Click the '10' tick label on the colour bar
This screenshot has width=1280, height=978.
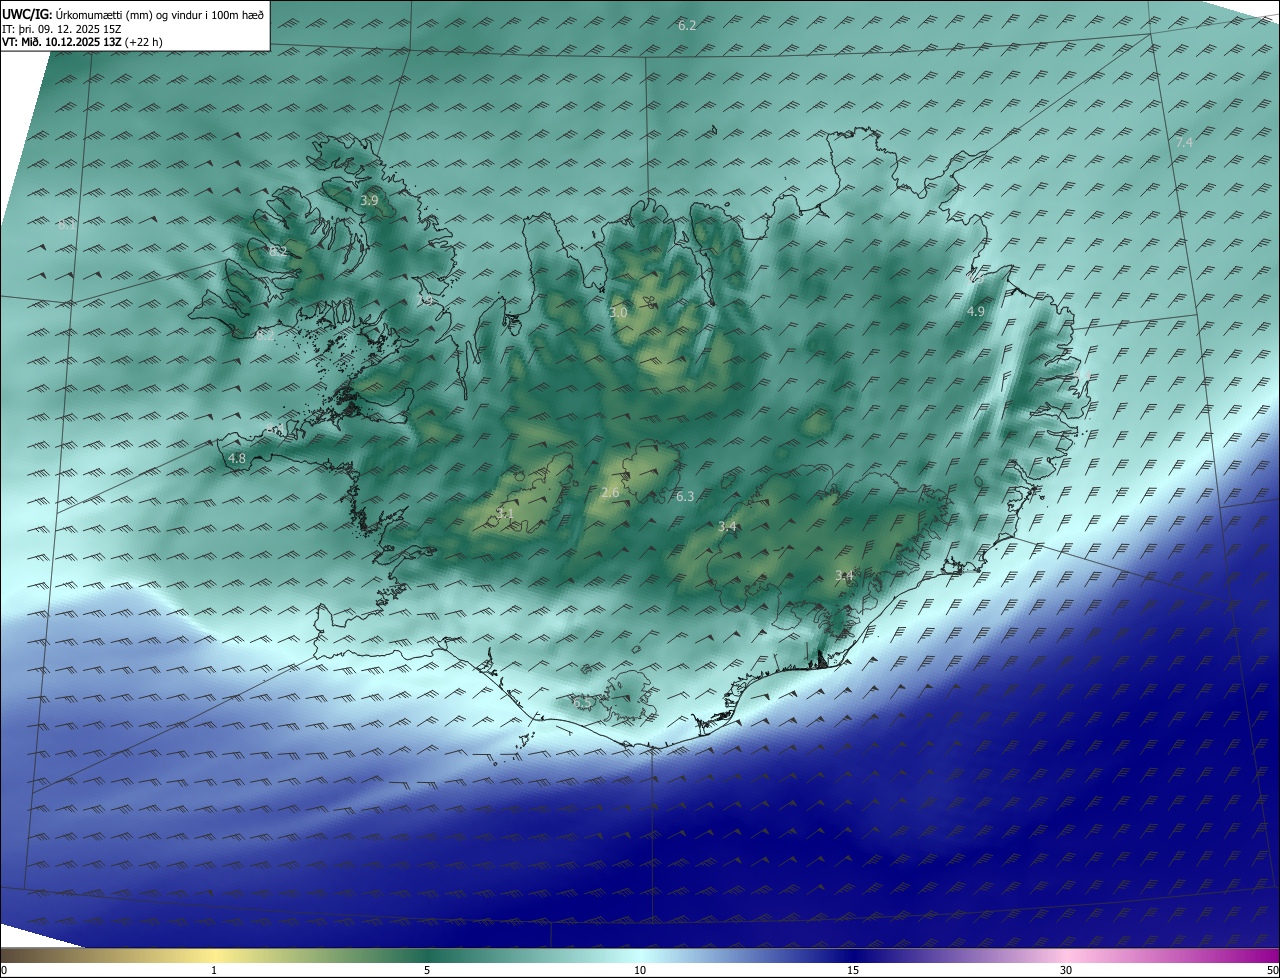tap(640, 970)
